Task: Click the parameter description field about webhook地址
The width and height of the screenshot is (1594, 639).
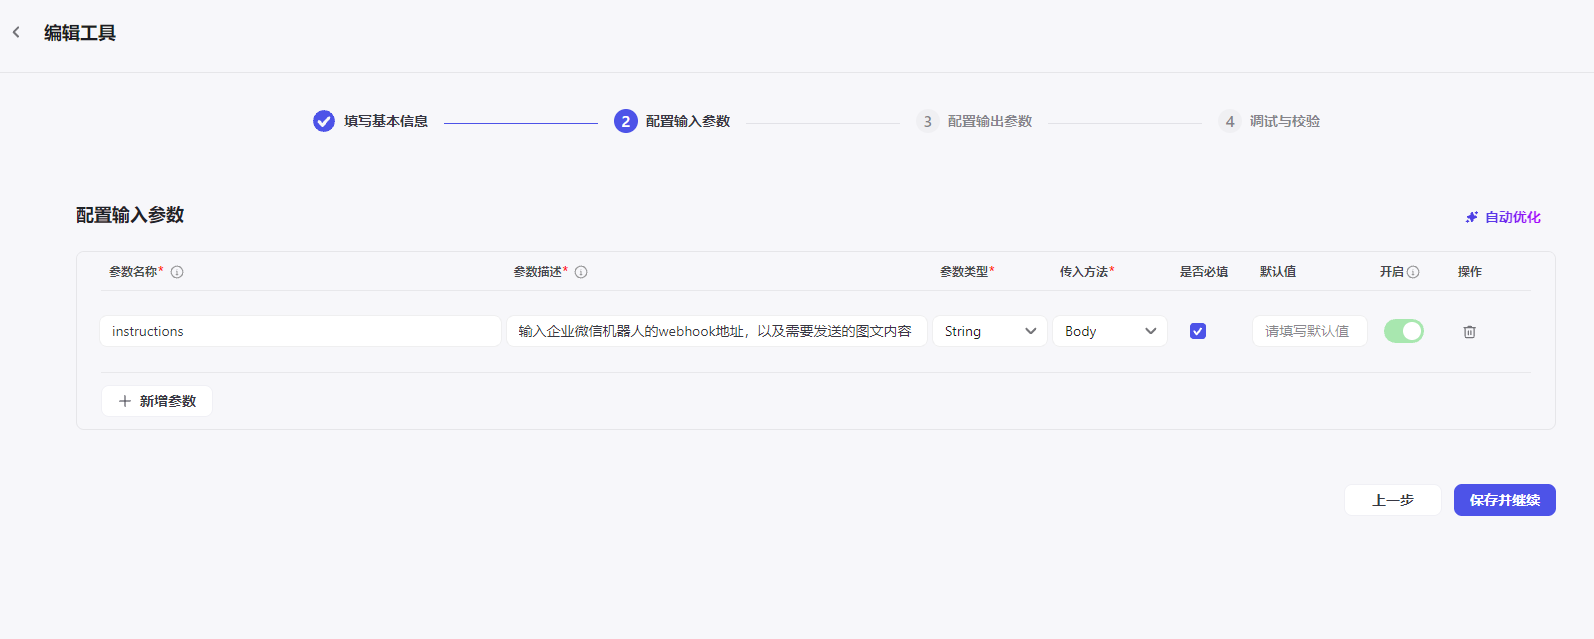Action: (717, 331)
